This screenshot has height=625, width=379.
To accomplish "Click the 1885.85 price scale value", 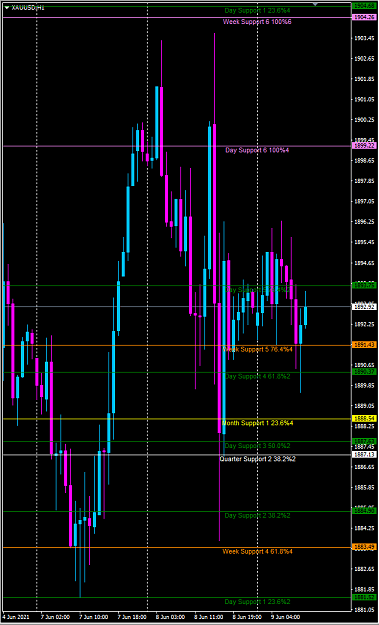I will click(364, 487).
